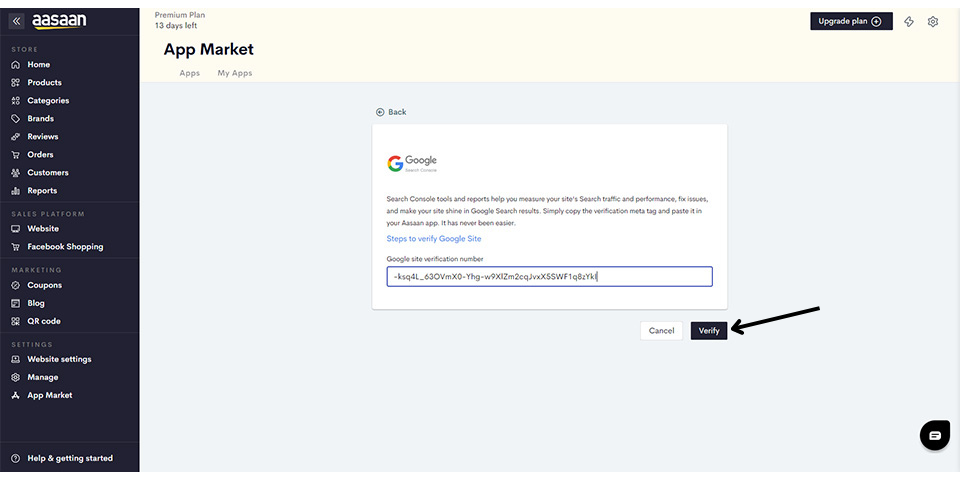Select Orders in the sidebar
The width and height of the screenshot is (960, 480).
tap(40, 155)
